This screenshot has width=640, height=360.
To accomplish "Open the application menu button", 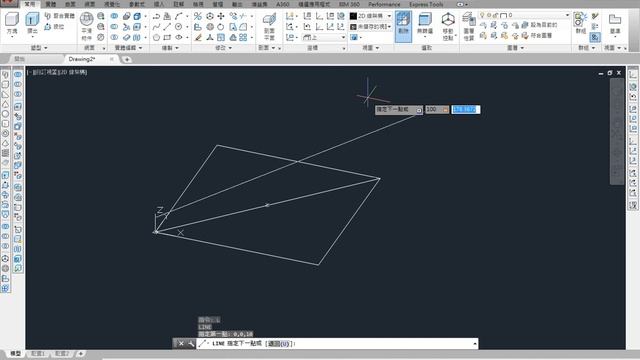I will pyautogui.click(x=8, y=4).
